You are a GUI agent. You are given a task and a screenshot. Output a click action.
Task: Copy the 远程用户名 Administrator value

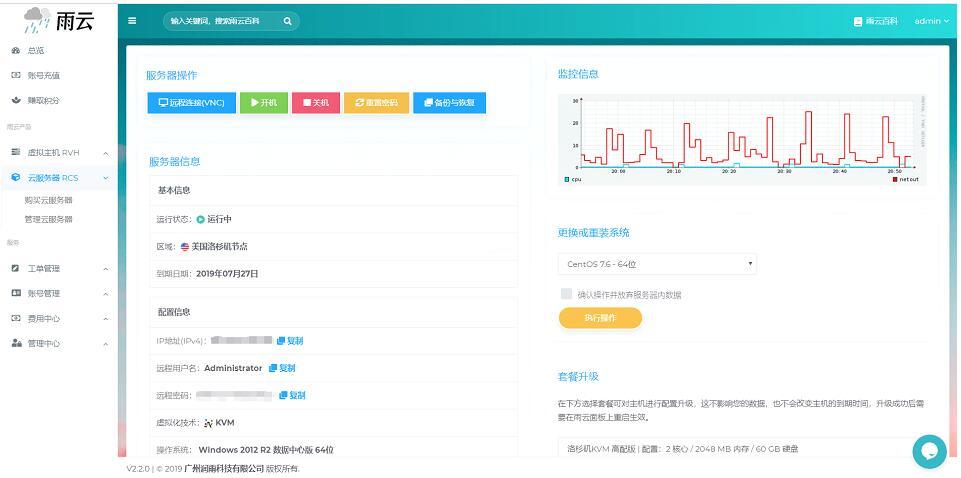click(282, 368)
